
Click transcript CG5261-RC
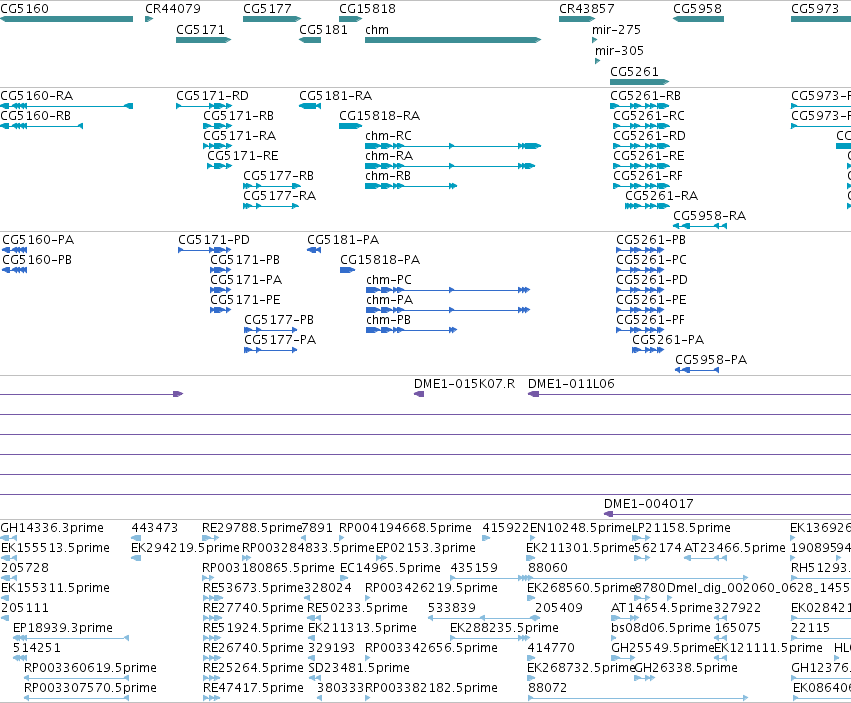649,116
